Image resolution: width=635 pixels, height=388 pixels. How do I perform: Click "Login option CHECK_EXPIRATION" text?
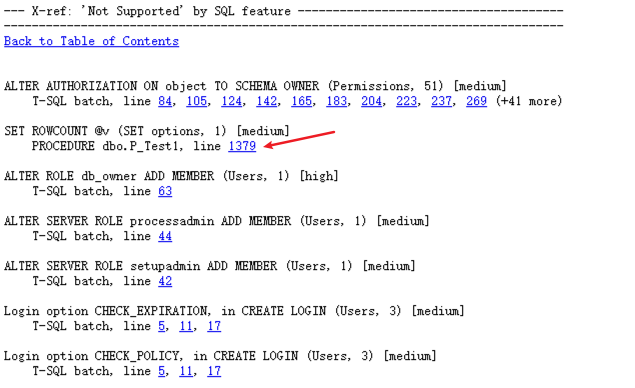pos(107,311)
